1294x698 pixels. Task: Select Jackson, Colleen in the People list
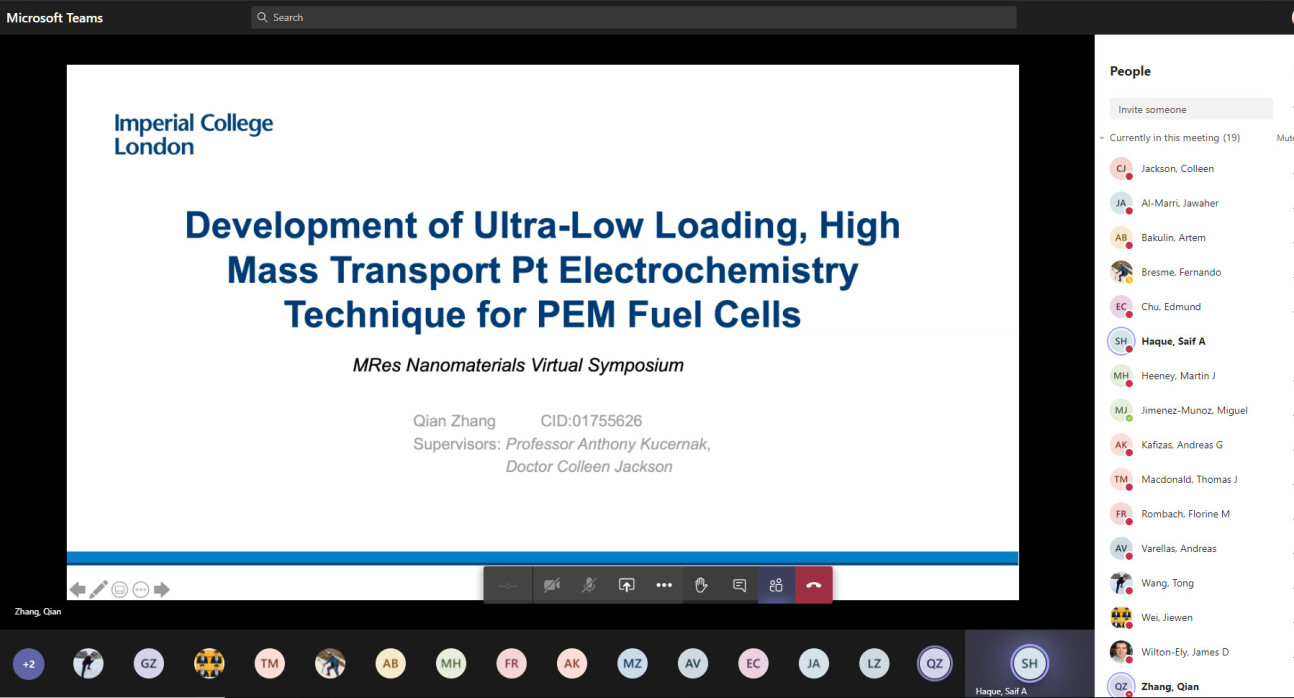1177,169
